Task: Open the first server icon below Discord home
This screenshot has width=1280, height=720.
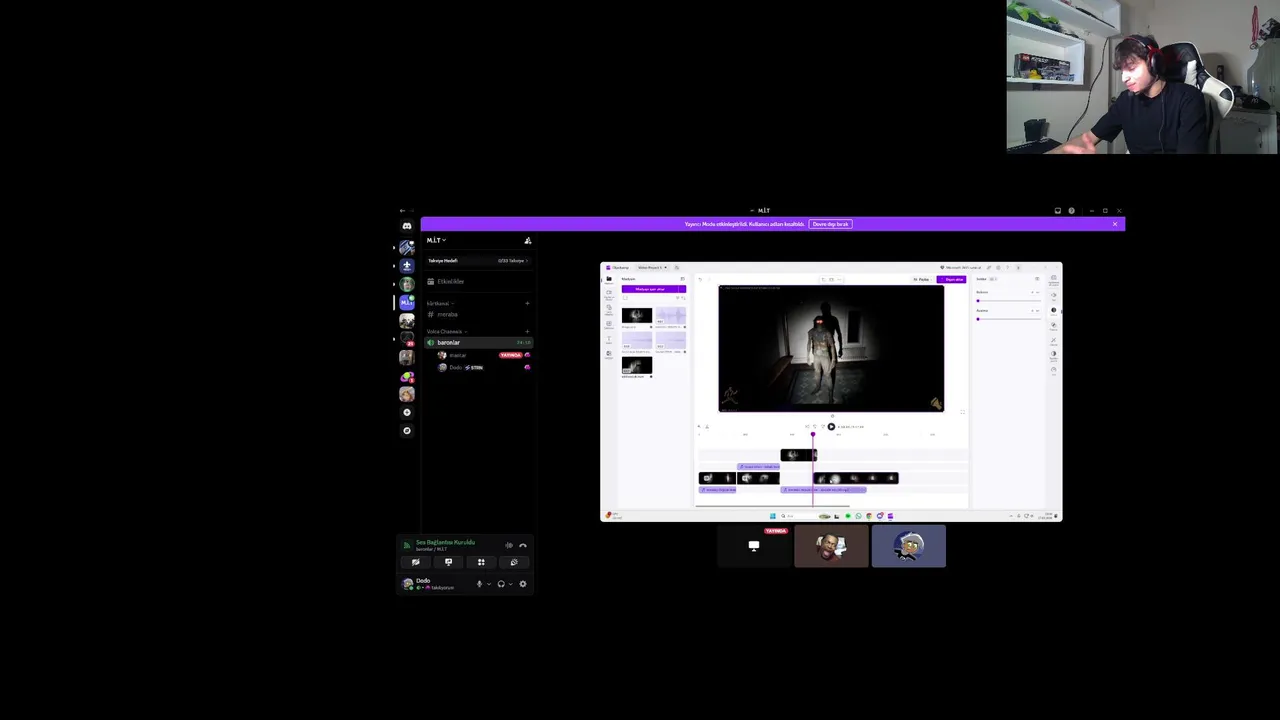Action: point(407,247)
